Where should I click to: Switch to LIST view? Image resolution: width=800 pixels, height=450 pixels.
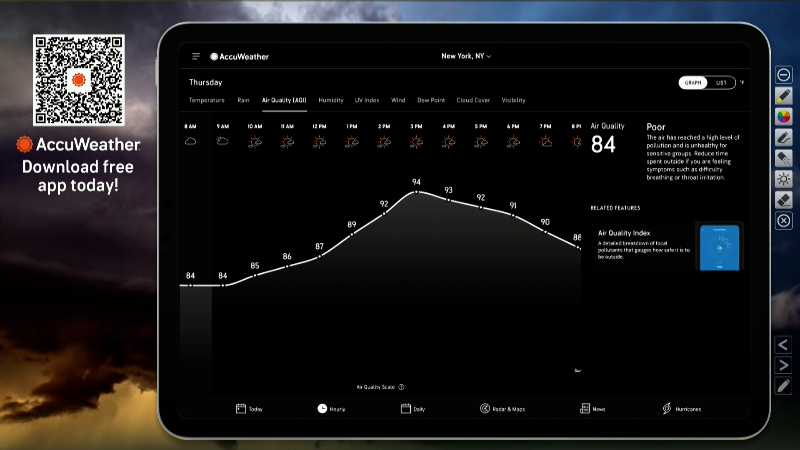click(721, 83)
